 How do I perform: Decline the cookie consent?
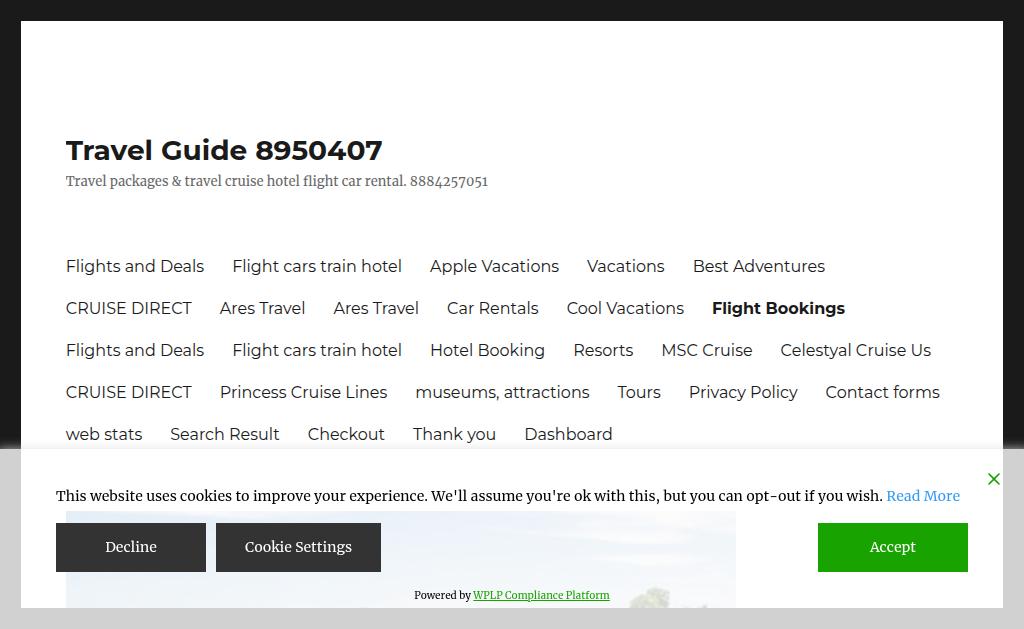(131, 547)
